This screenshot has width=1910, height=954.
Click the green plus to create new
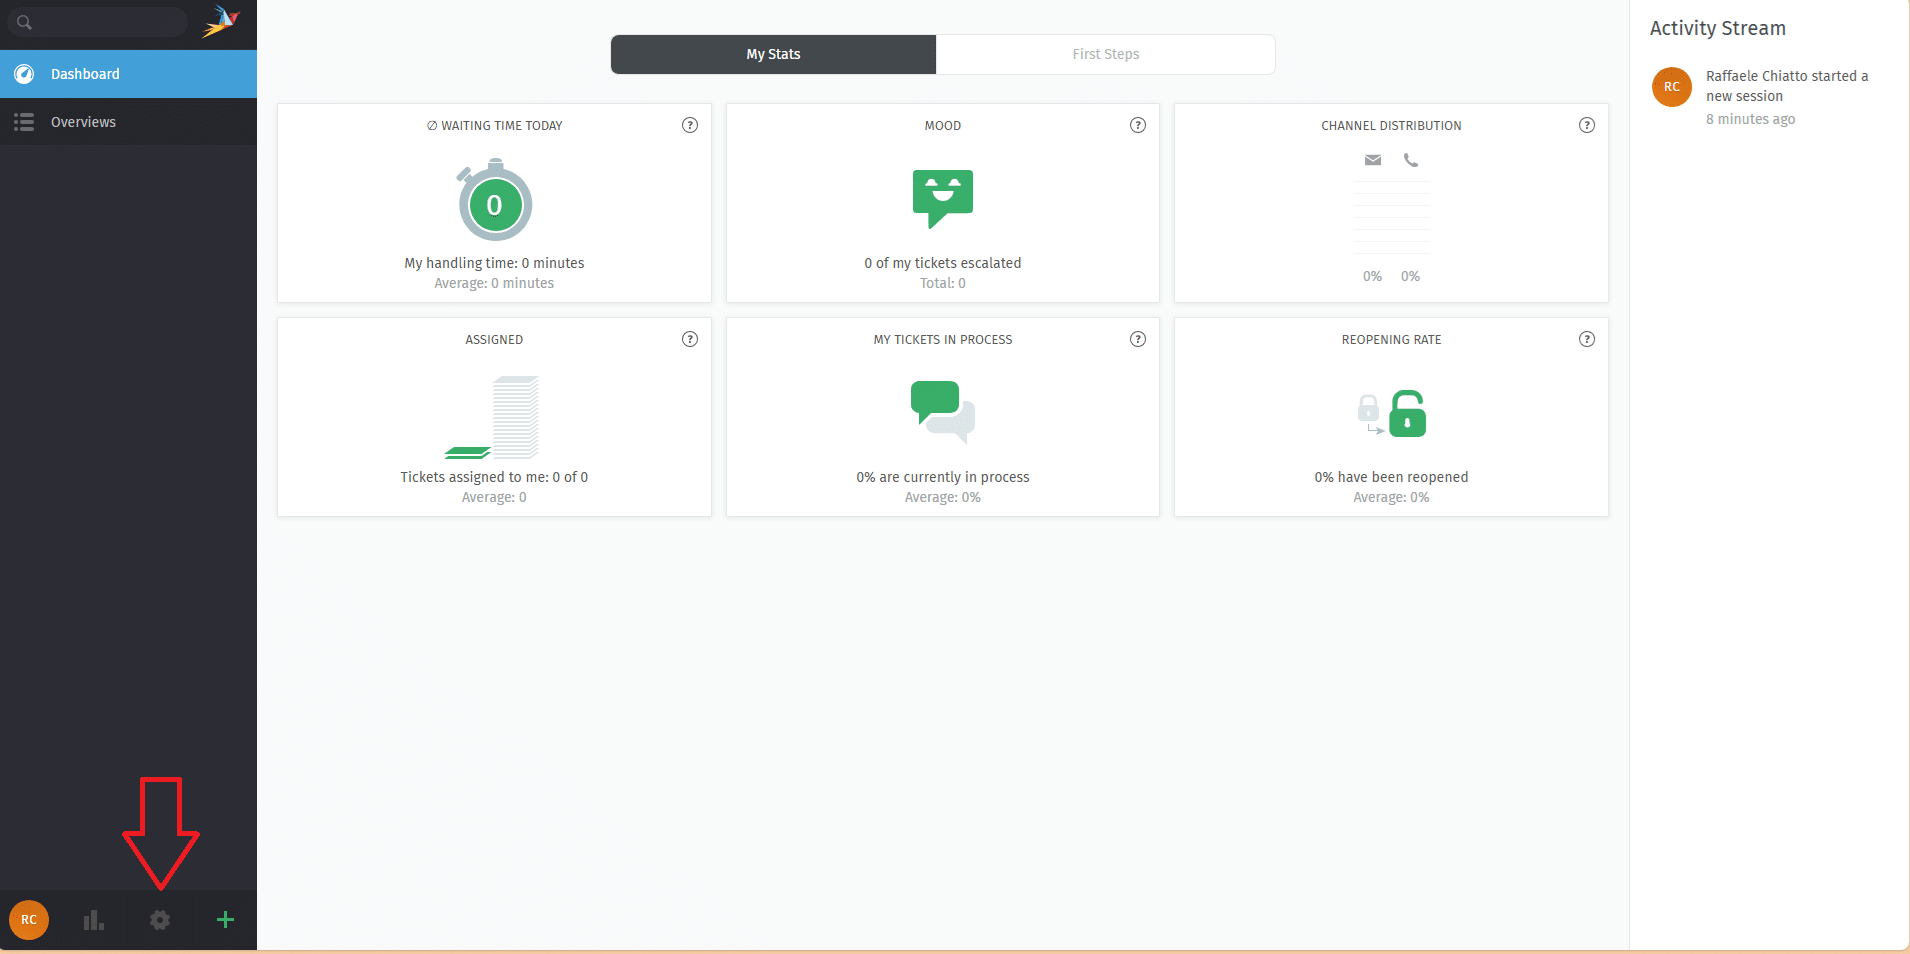(225, 920)
